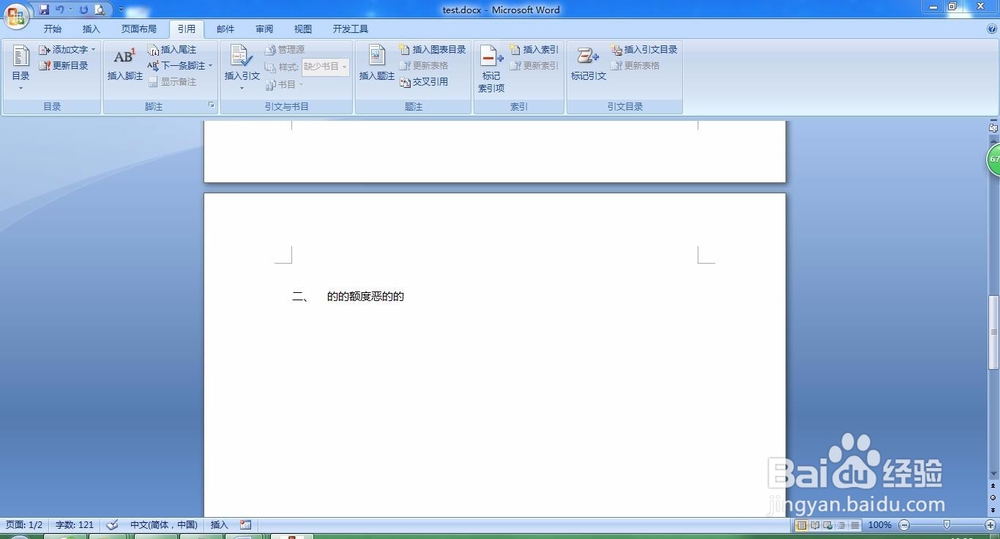1000x539 pixels.
Task: Switch to Full Screen Reading view
Action: click(x=814, y=525)
